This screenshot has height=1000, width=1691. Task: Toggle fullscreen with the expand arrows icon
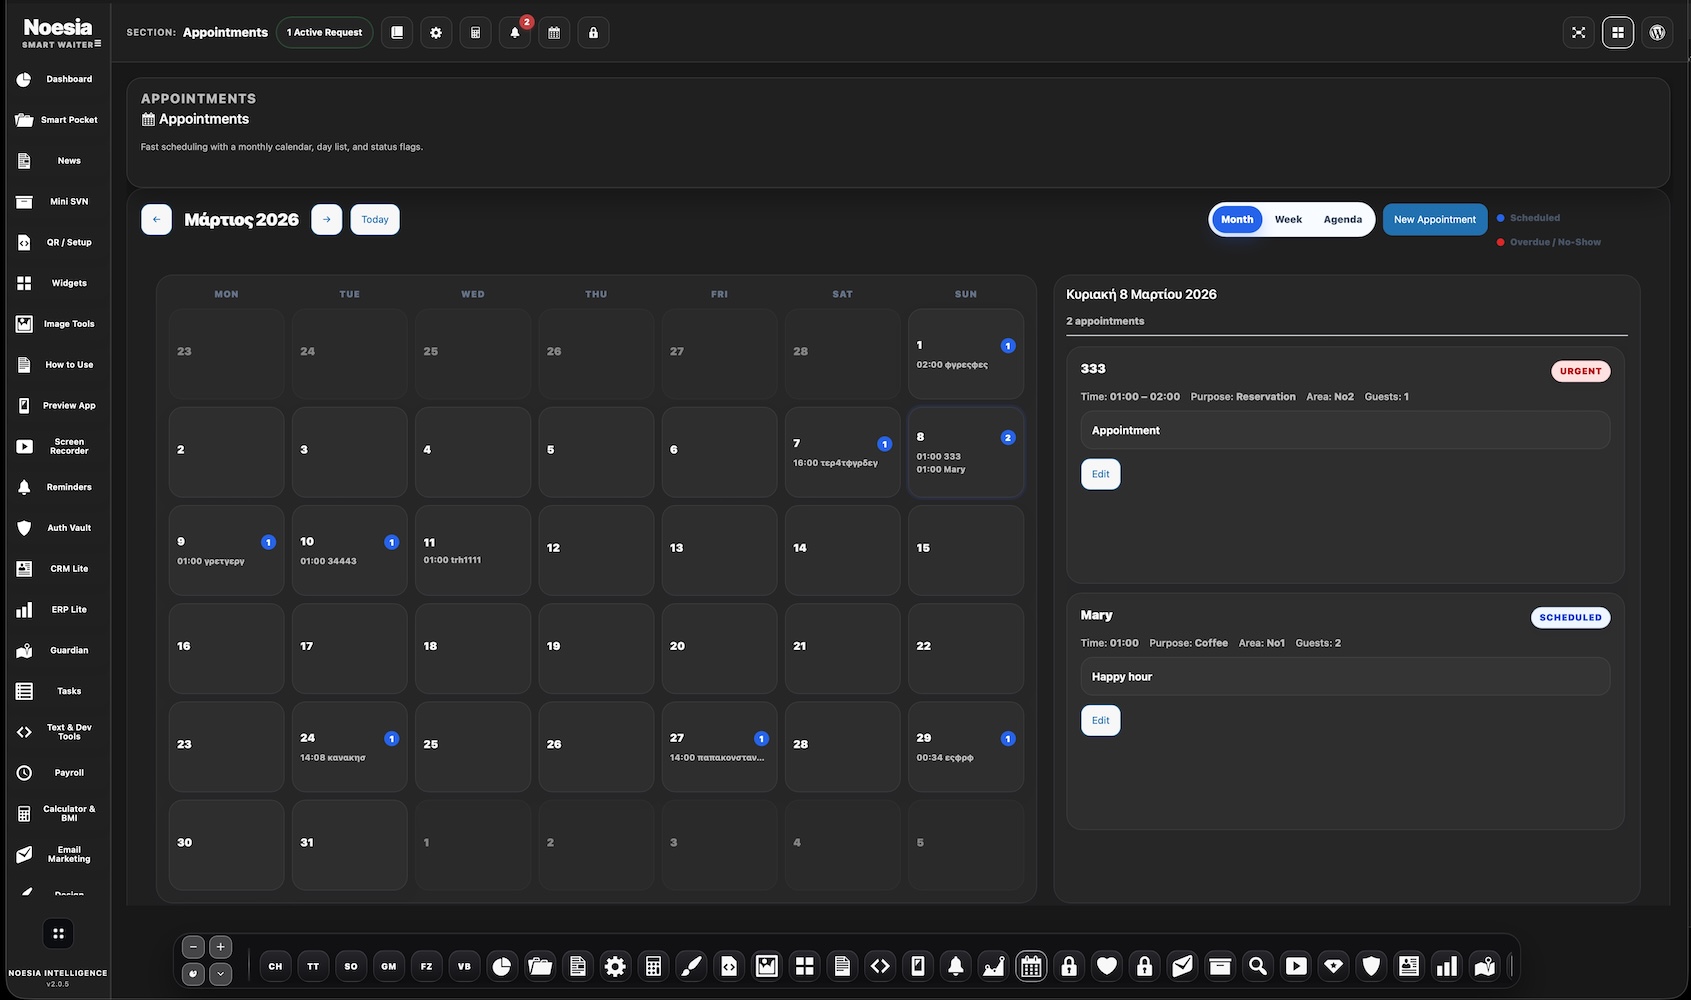click(x=1579, y=33)
